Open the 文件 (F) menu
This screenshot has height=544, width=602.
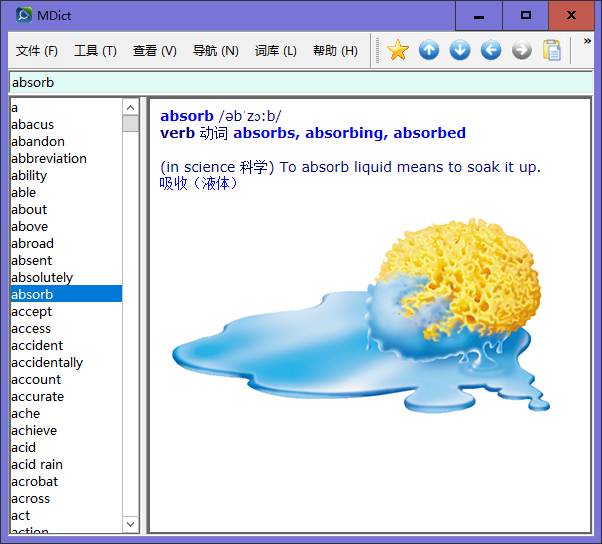pyautogui.click(x=37, y=51)
